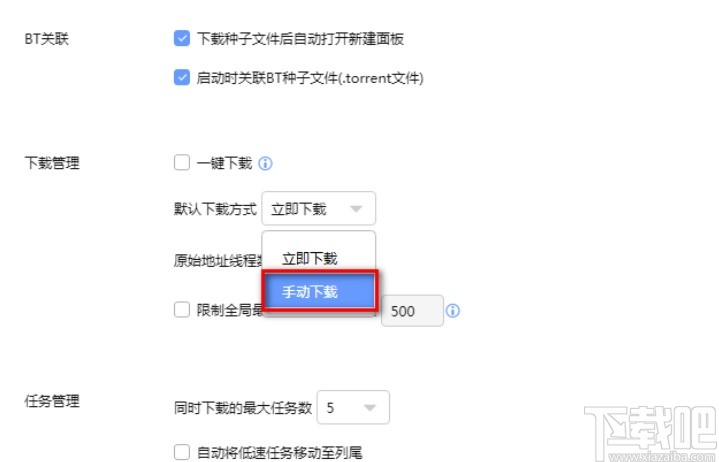Click the info icon beside 一键下载
Image resolution: width=719 pixels, height=462 pixels.
coord(266,163)
